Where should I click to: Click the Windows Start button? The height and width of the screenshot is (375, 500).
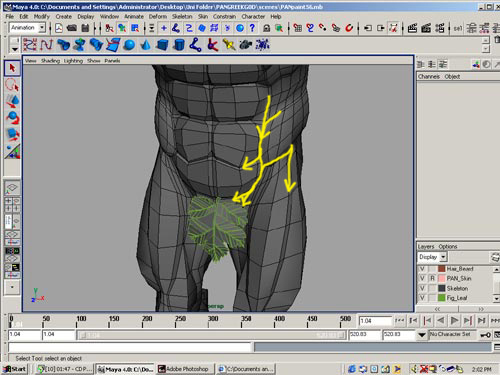click(x=14, y=369)
